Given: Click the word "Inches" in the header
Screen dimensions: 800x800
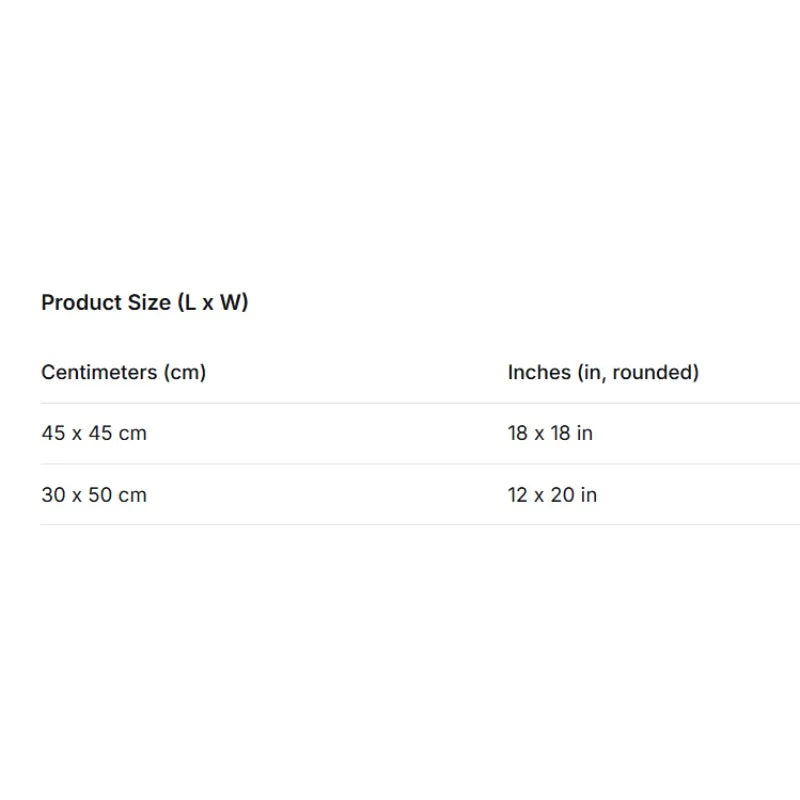Looking at the screenshot, I should coord(538,373).
